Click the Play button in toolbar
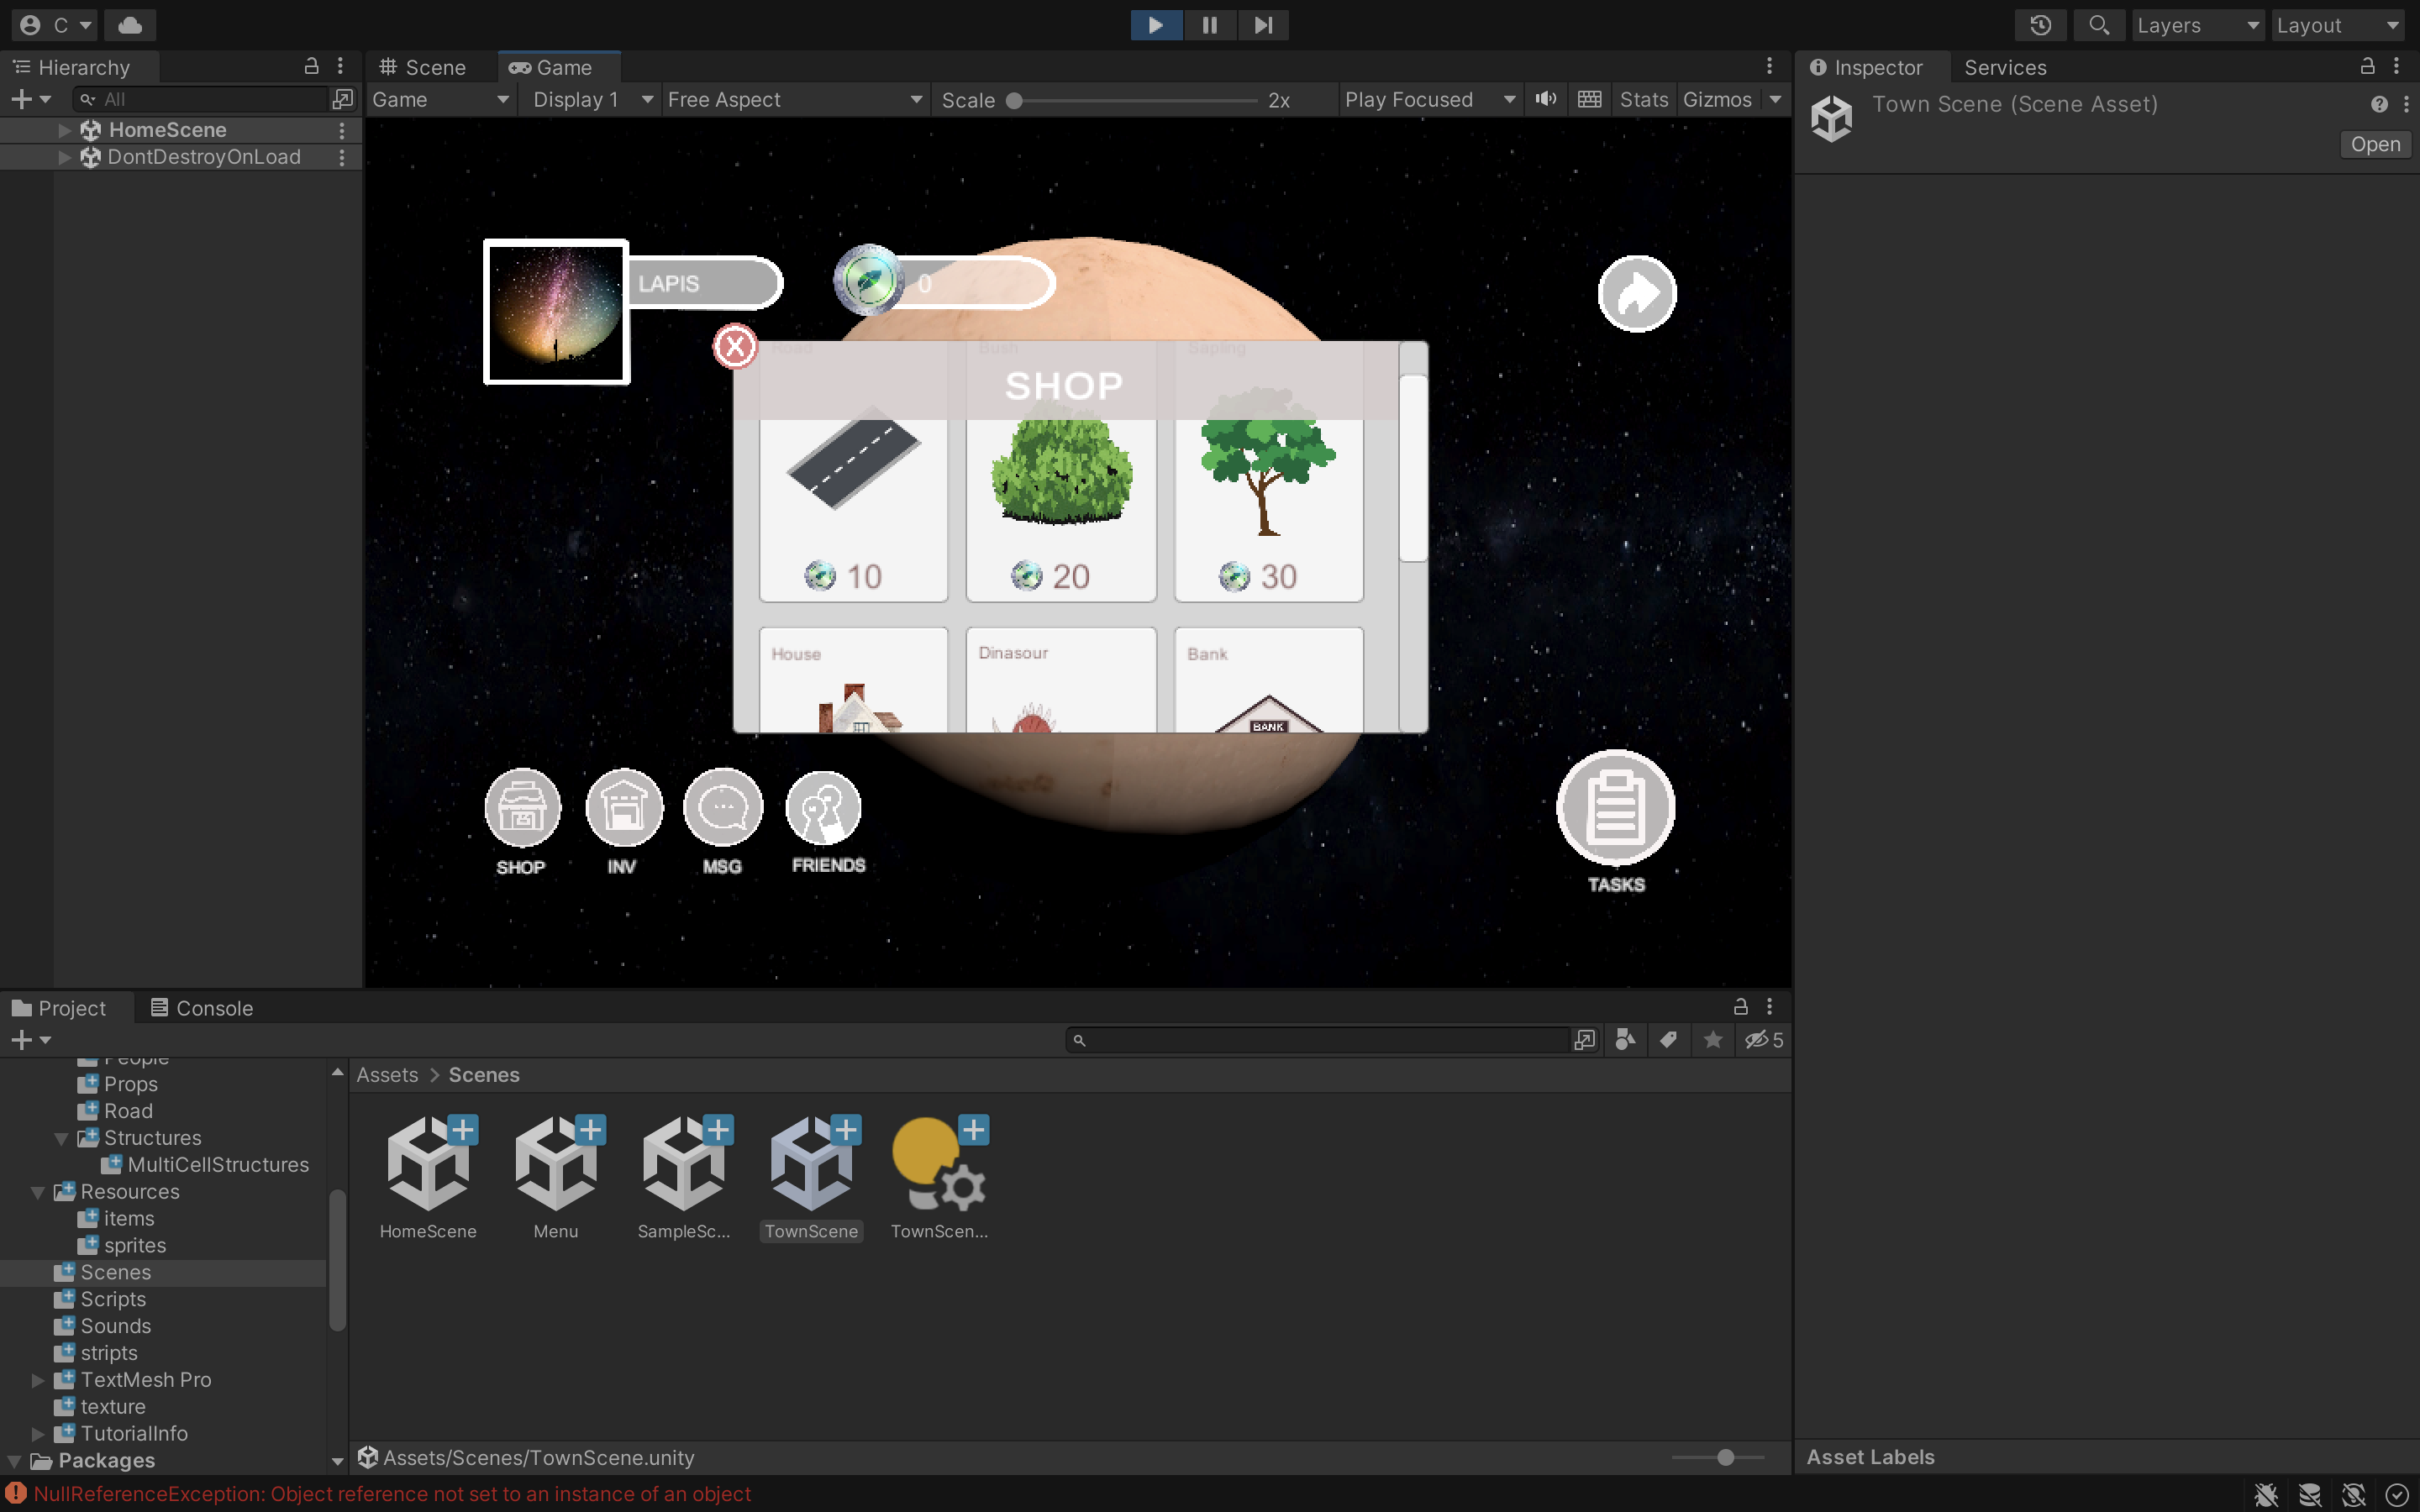This screenshot has width=2420, height=1512. [1155, 25]
